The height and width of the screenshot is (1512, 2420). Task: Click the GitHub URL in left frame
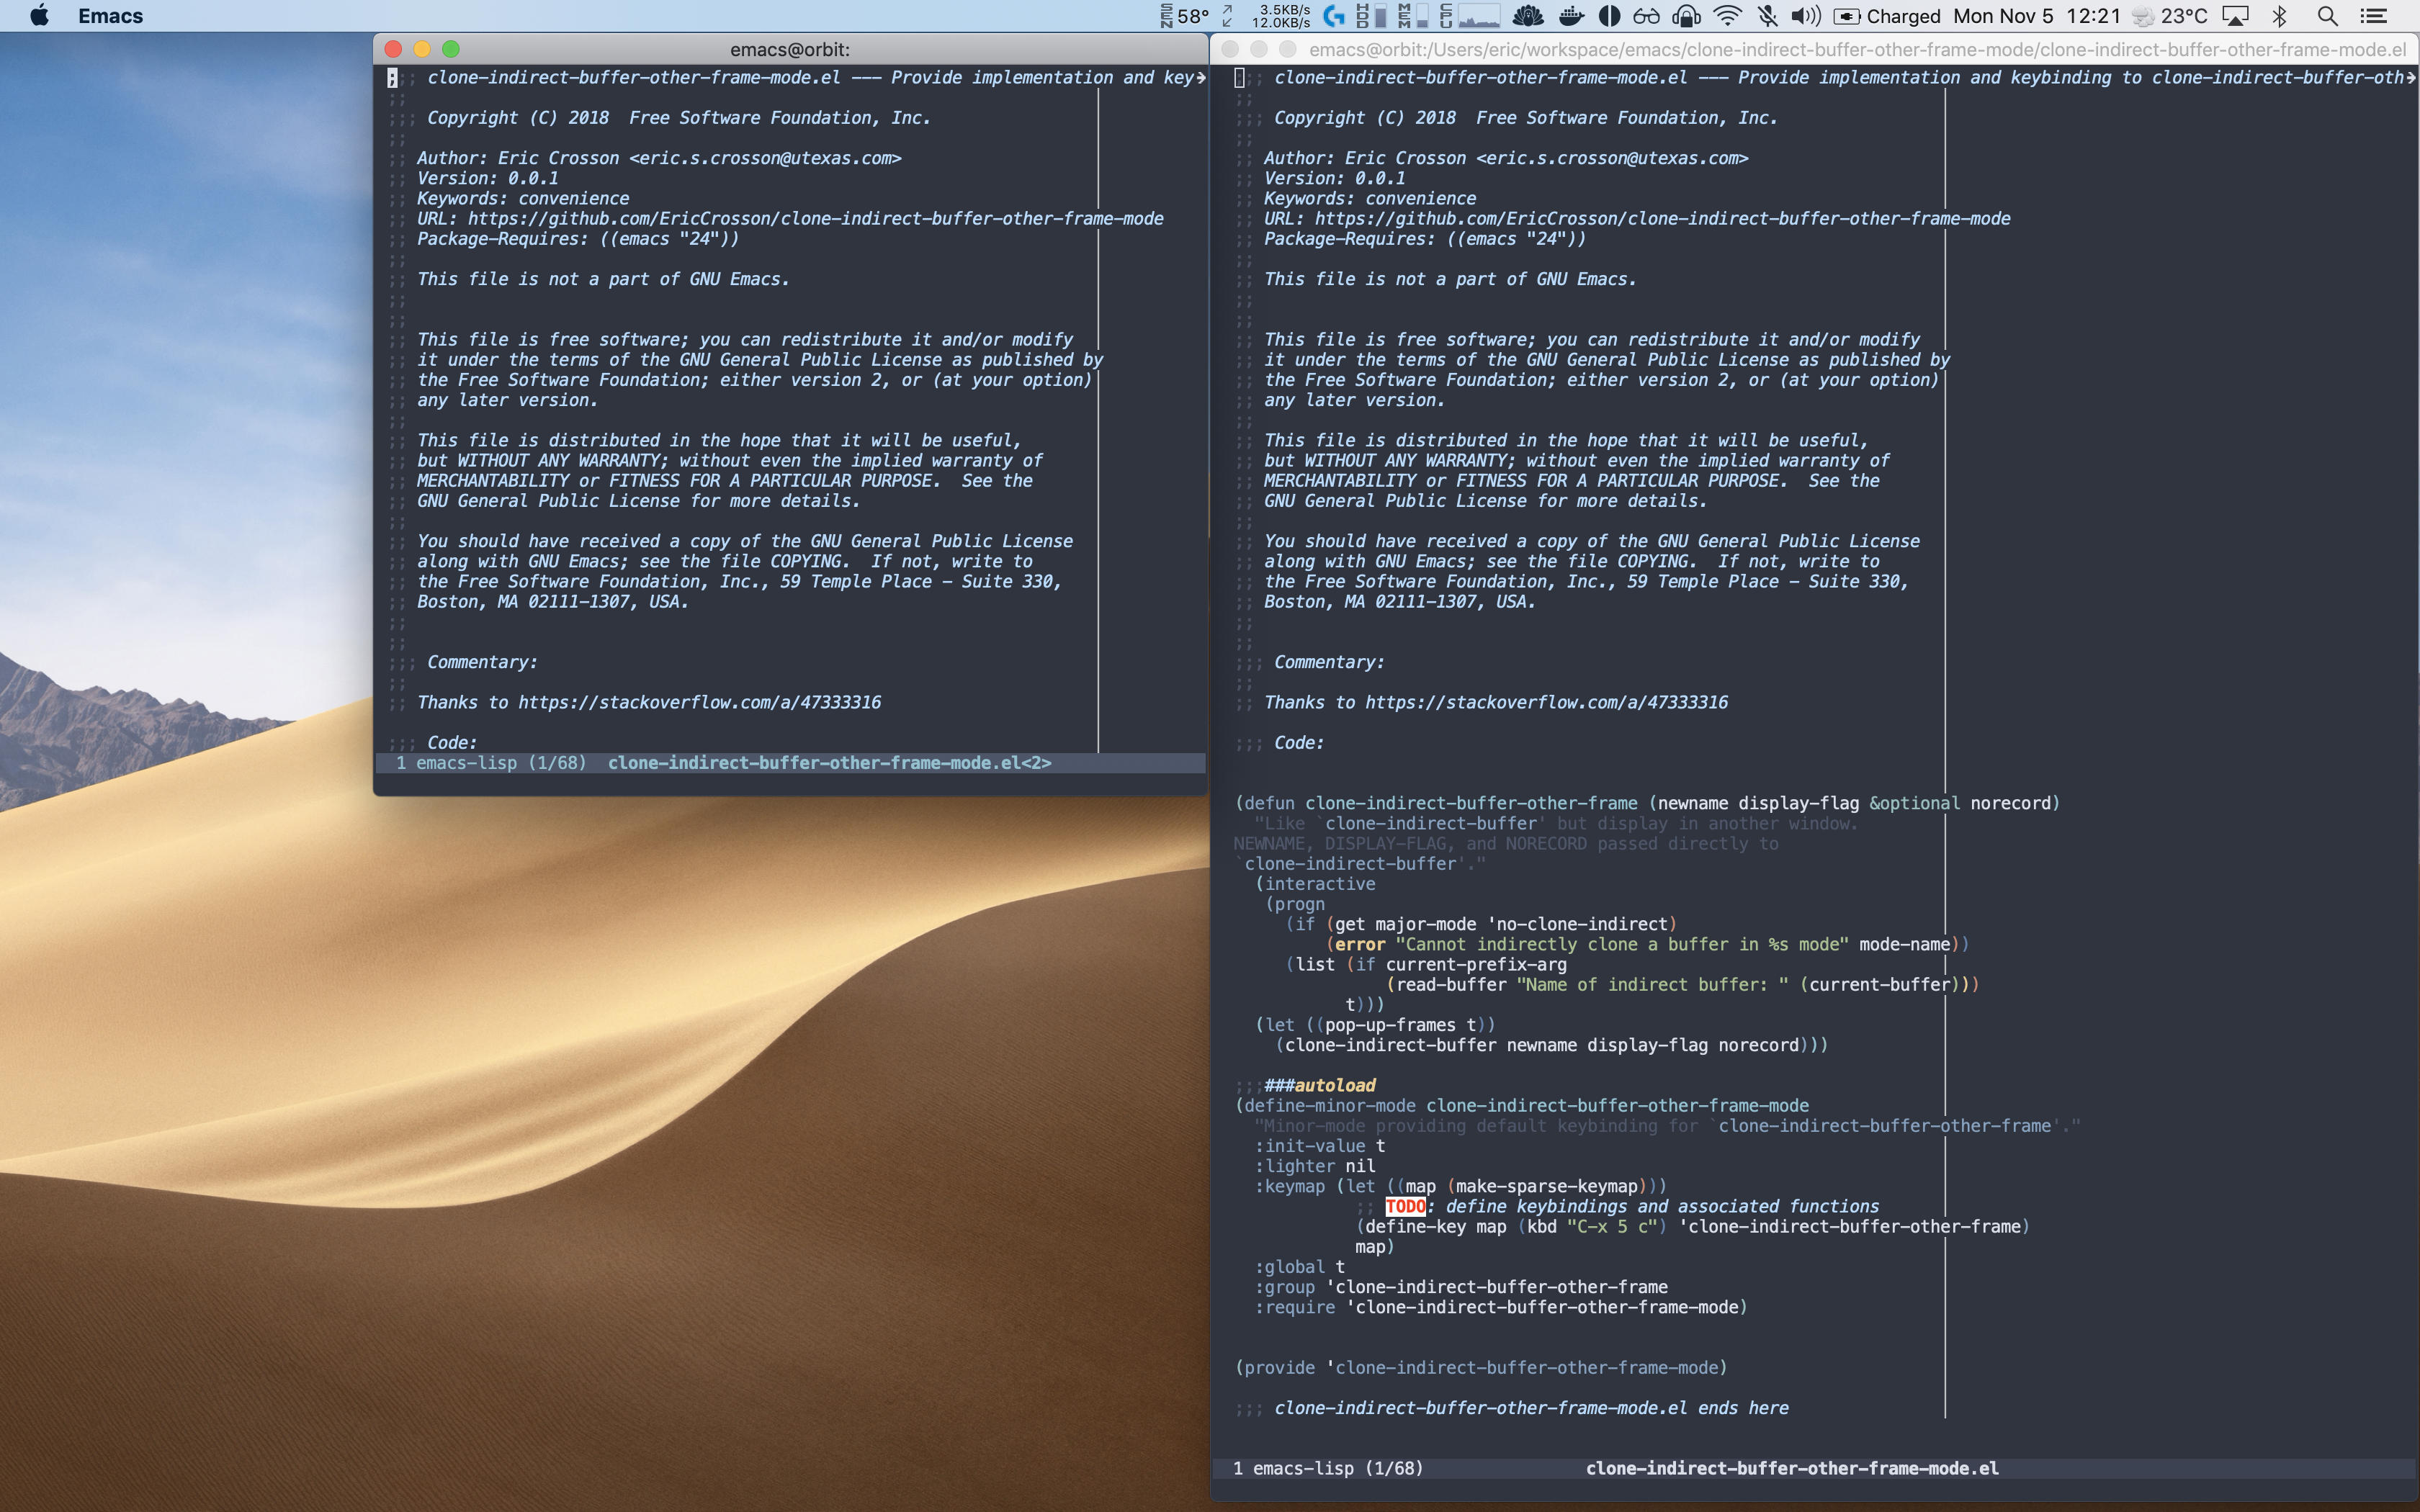pos(814,219)
